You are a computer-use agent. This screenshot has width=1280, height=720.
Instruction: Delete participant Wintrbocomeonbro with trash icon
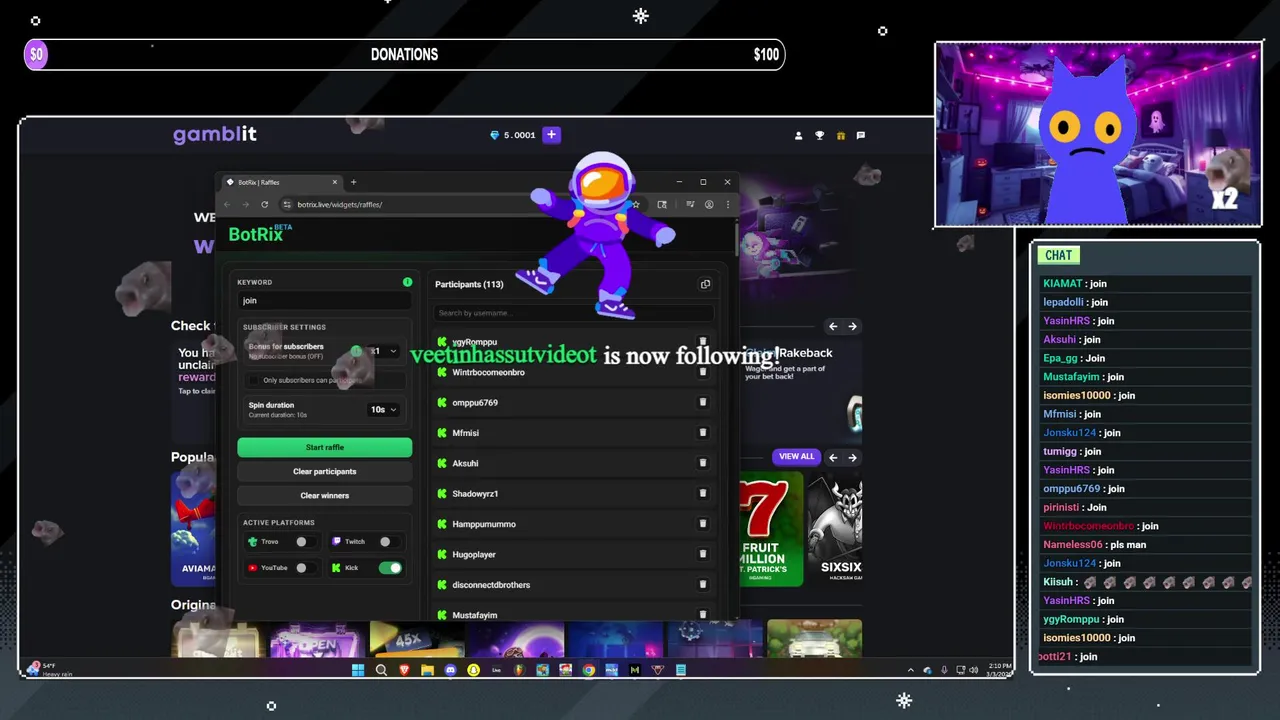pos(703,372)
